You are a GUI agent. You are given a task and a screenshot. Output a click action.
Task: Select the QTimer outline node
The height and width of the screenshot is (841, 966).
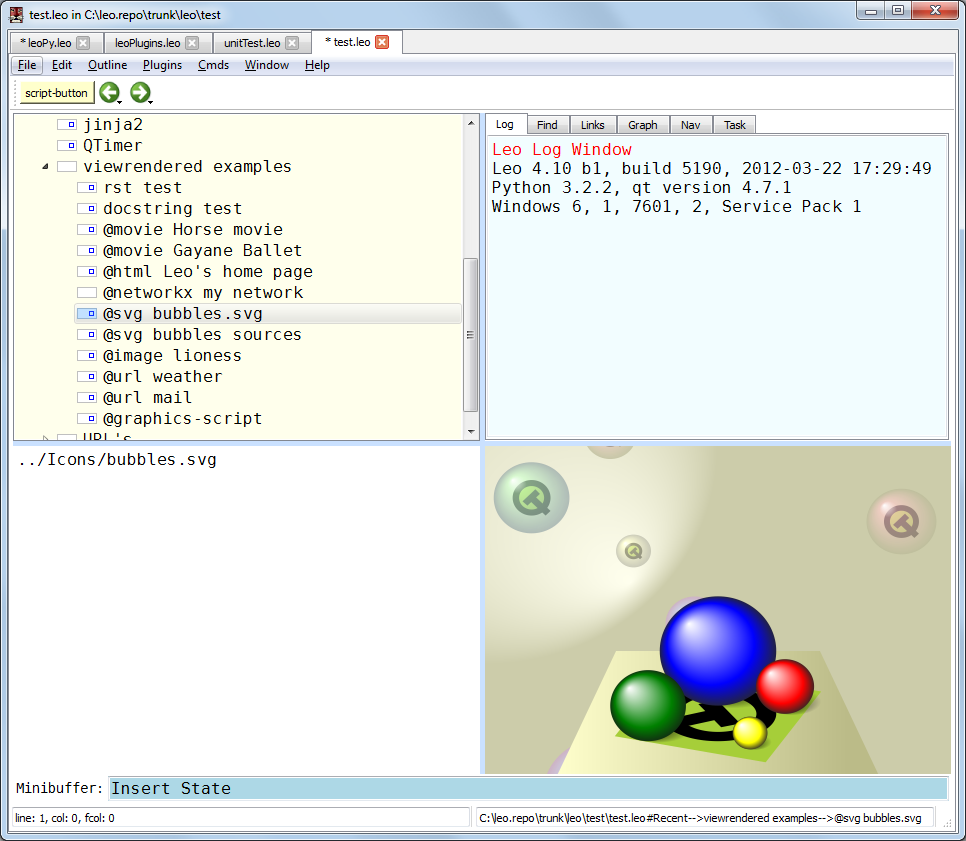pos(113,145)
